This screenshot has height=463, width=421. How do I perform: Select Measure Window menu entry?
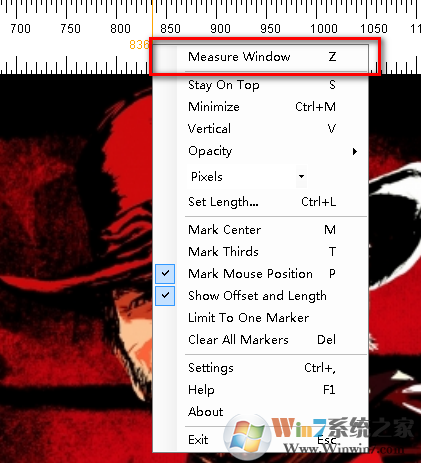261,57
